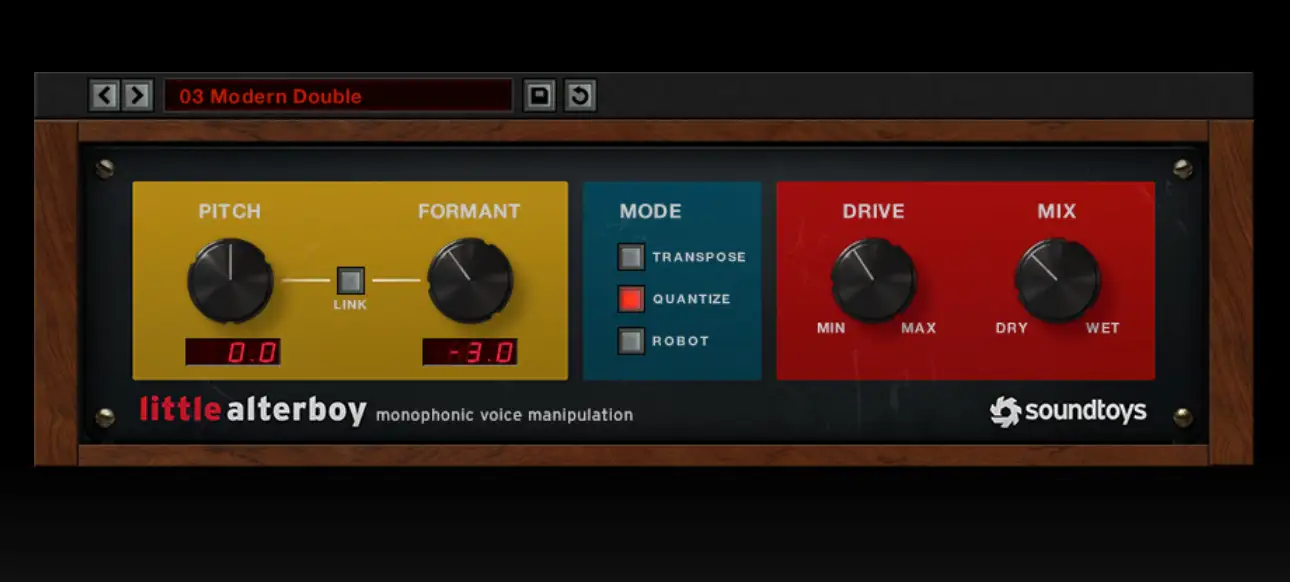Click the Pitch knob
Viewport: 1290px width, 582px height.
coord(230,280)
